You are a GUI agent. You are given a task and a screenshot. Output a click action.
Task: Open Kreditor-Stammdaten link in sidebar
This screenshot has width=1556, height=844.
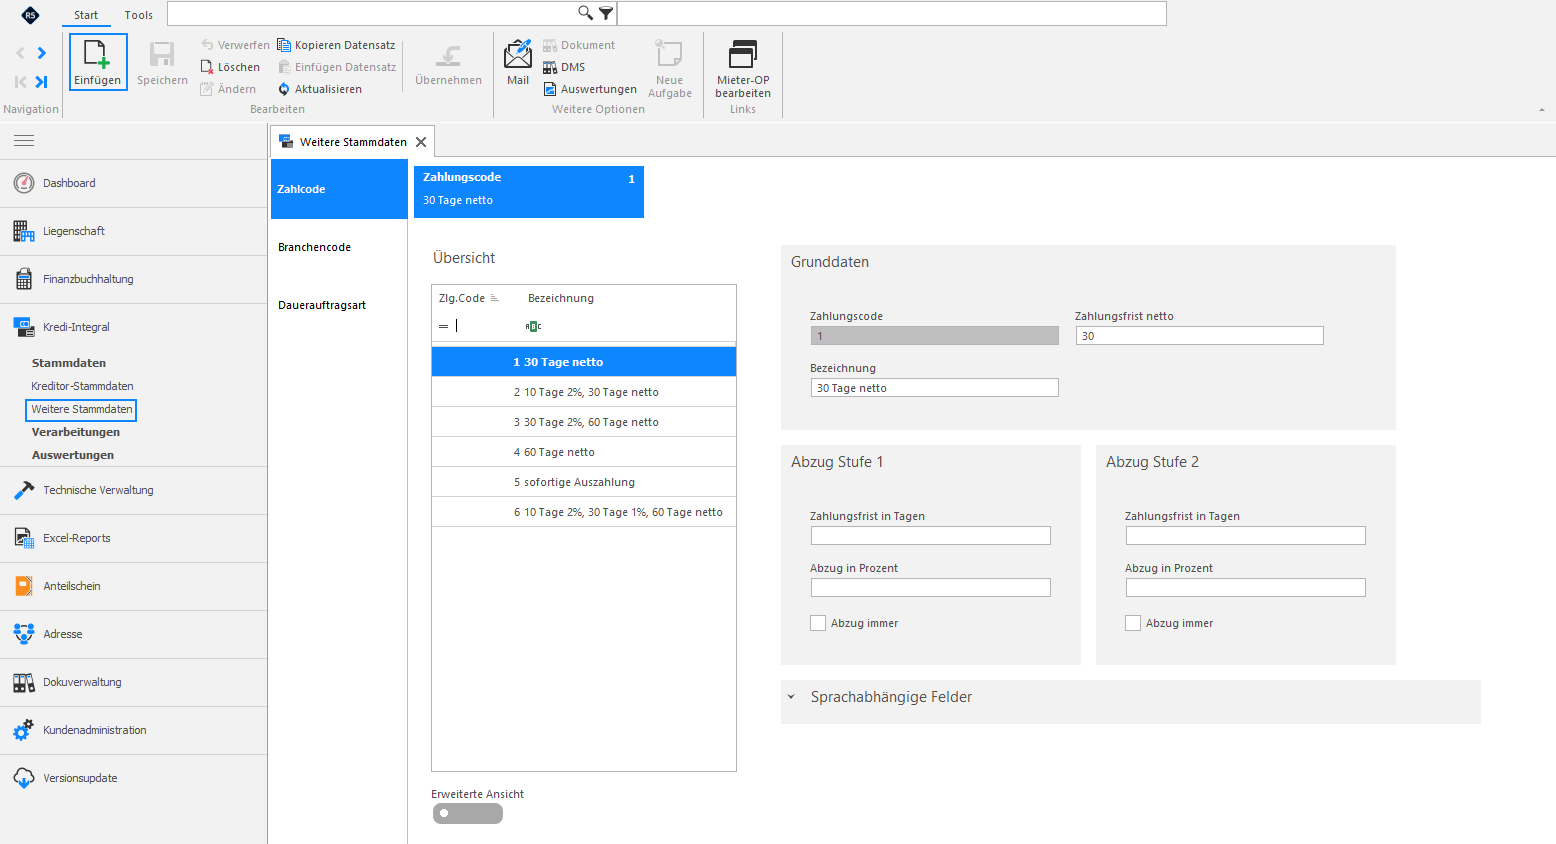[82, 386]
